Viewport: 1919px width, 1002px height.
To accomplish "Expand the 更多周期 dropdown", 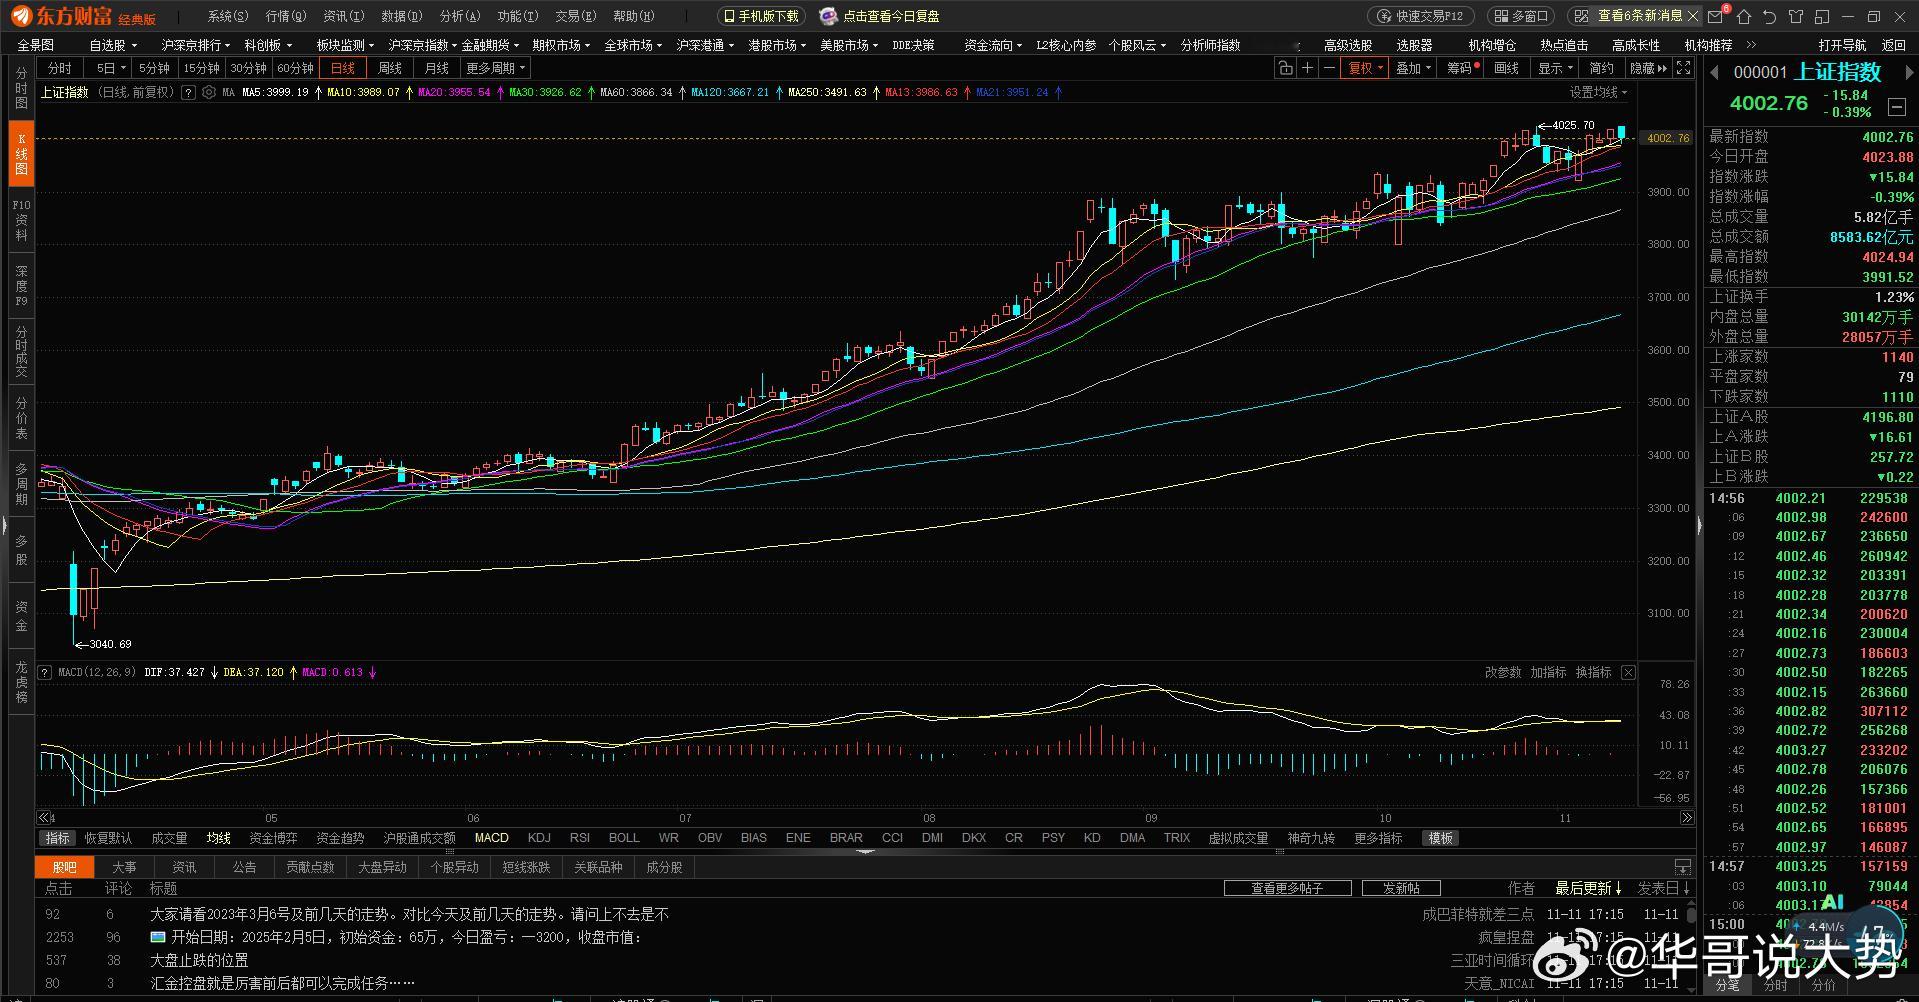I will [496, 68].
